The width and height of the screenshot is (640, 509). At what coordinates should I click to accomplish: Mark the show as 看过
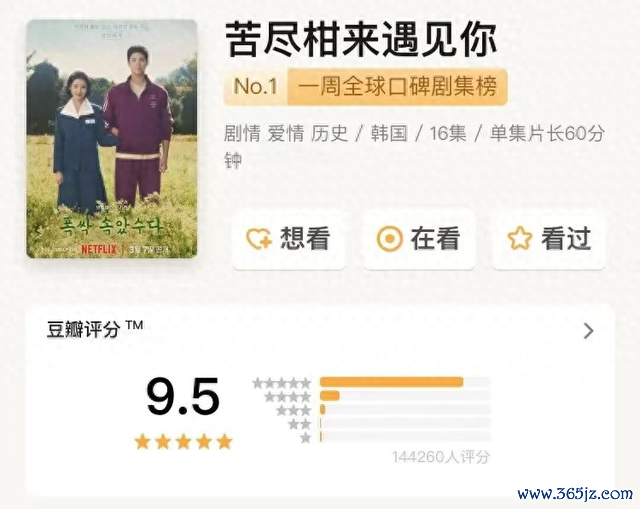point(549,239)
